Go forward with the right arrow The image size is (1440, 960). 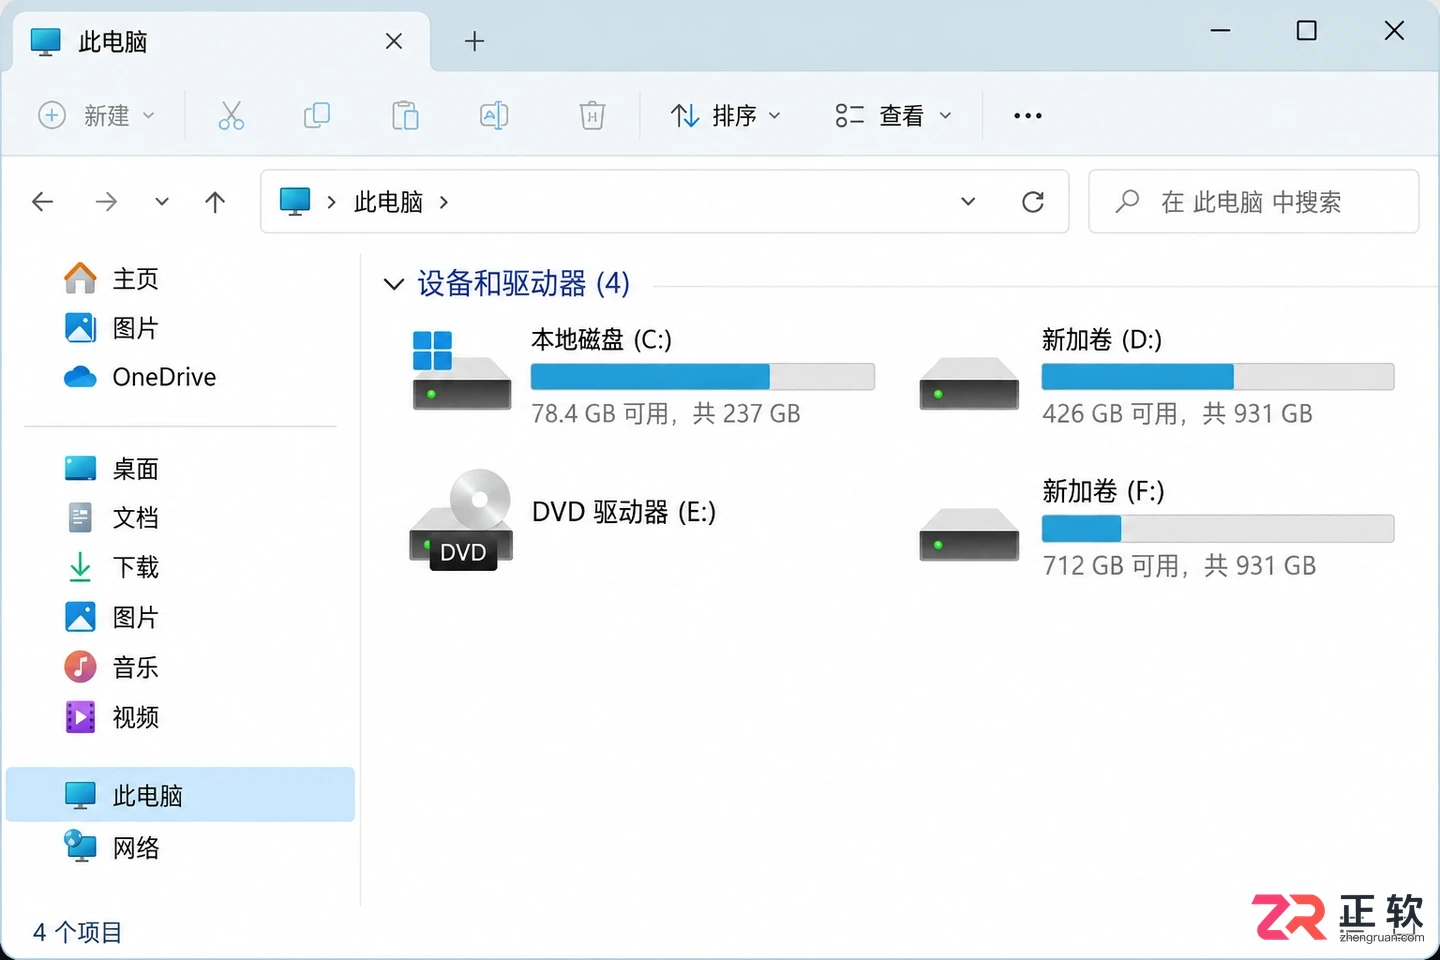point(106,202)
